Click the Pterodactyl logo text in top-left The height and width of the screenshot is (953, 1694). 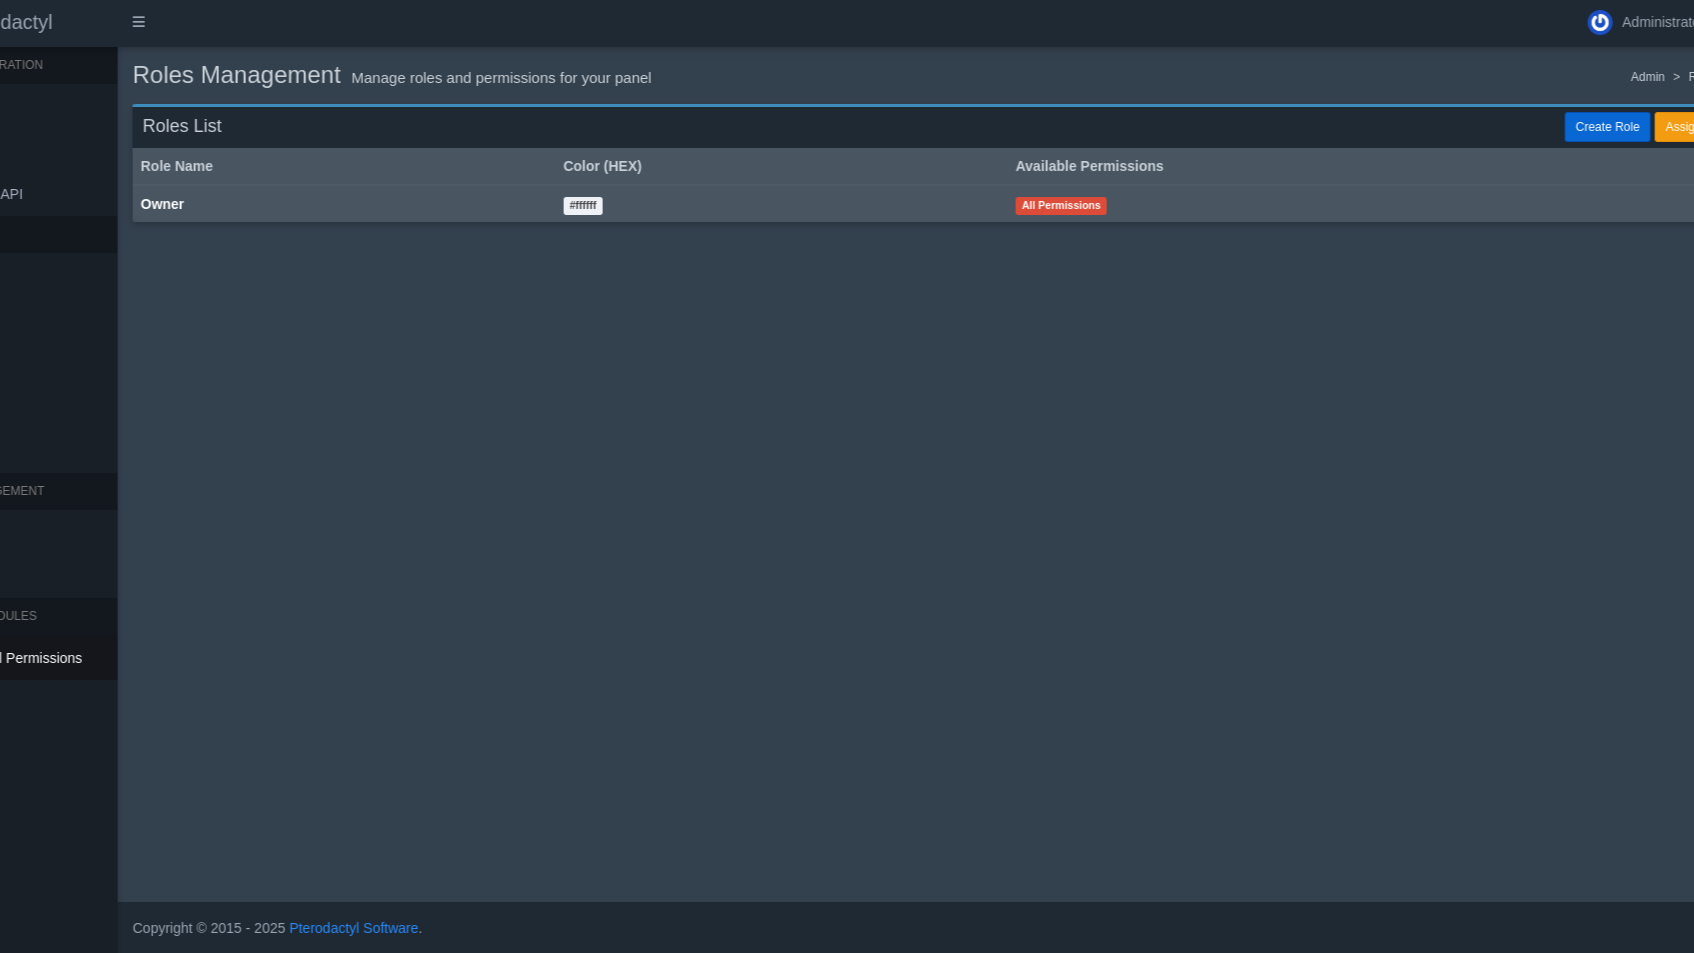pos(26,22)
